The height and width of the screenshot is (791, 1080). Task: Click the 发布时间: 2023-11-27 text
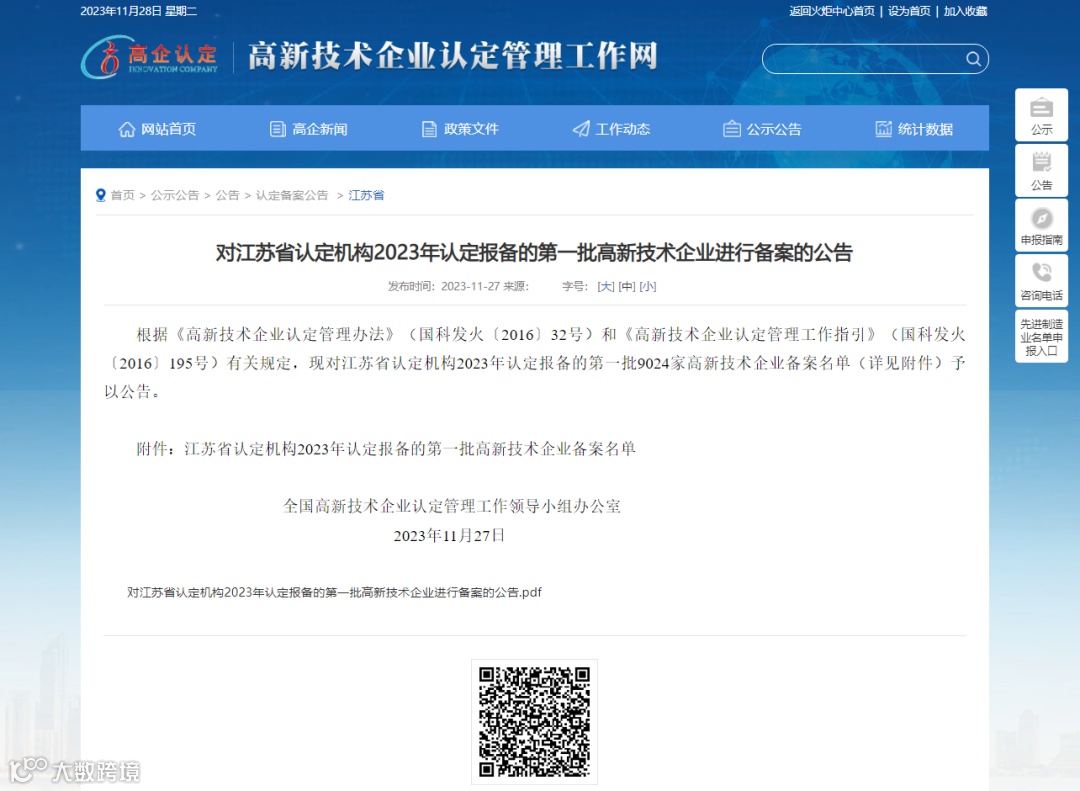click(444, 286)
